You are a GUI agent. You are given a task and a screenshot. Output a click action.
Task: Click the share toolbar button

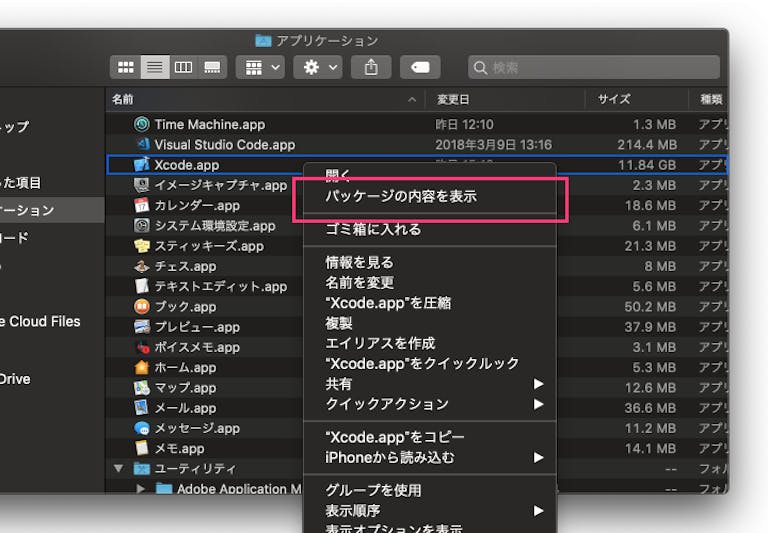[371, 67]
